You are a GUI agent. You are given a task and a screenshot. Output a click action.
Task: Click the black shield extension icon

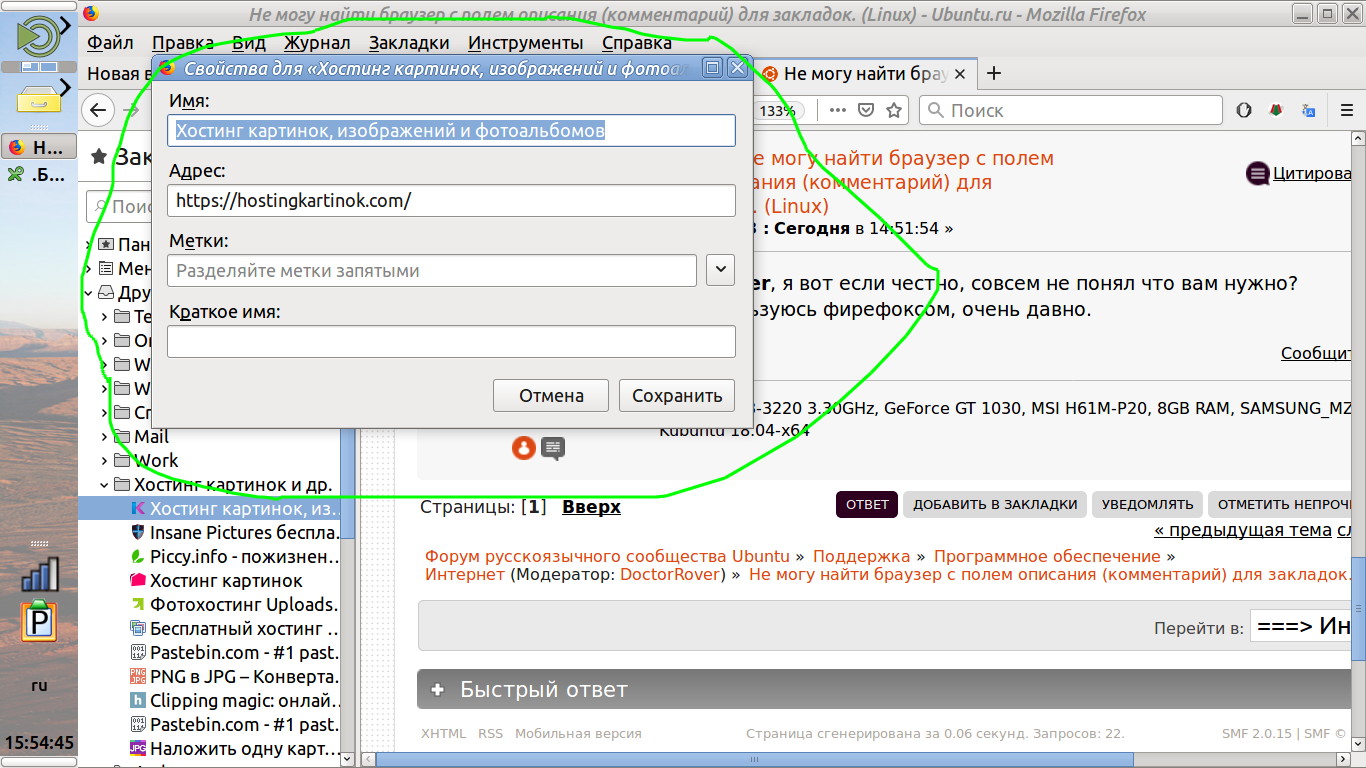click(x=1245, y=110)
